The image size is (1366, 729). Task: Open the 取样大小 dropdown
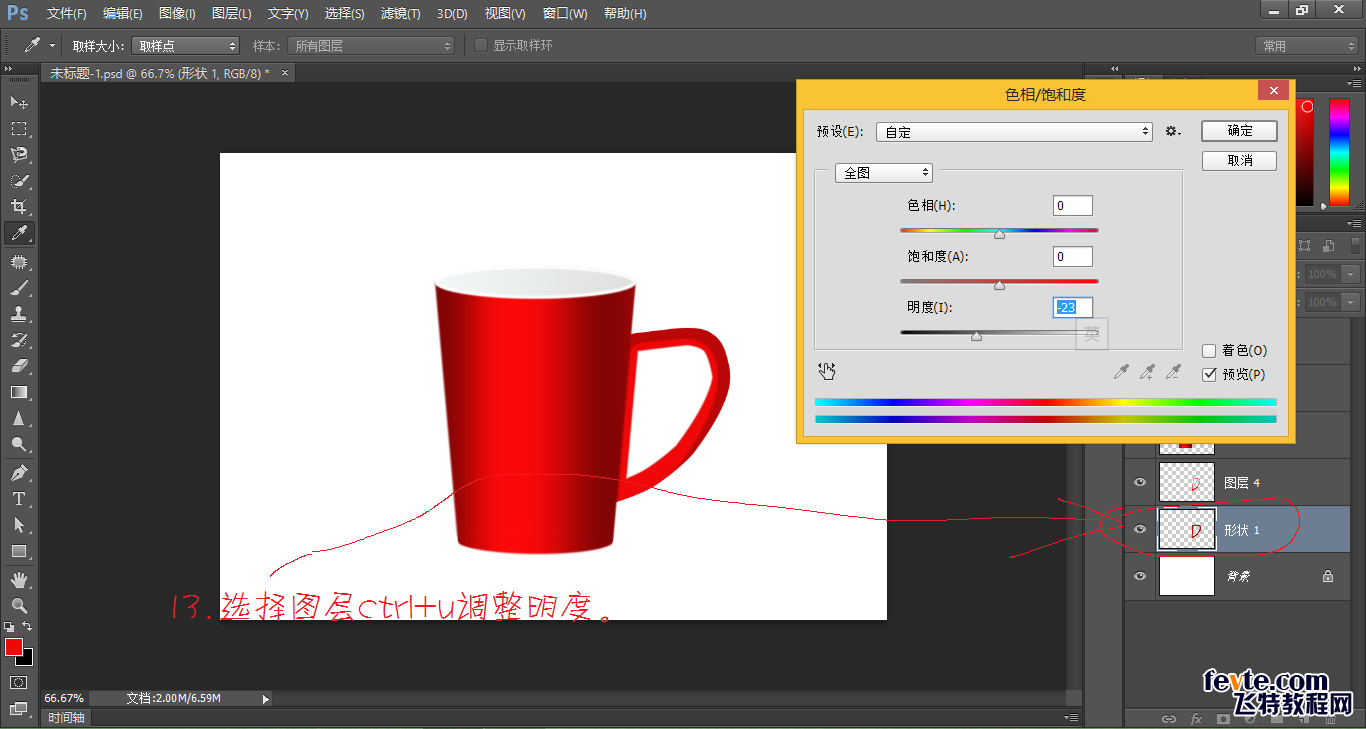click(186, 46)
